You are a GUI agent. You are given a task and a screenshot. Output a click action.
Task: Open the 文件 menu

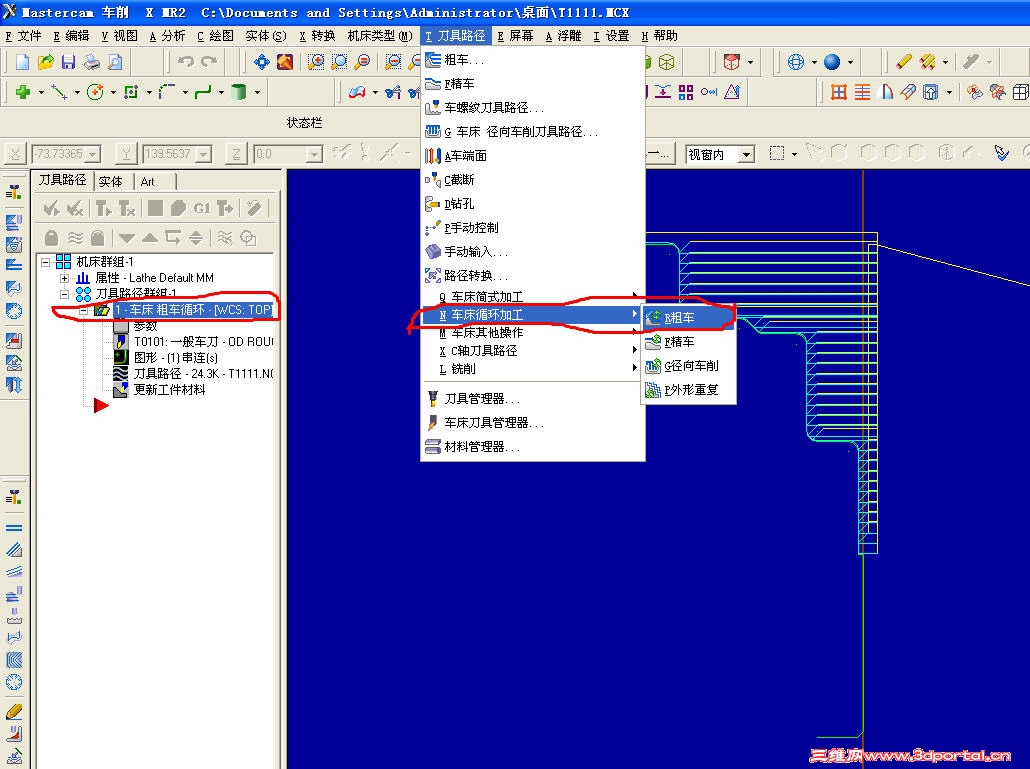[24, 35]
